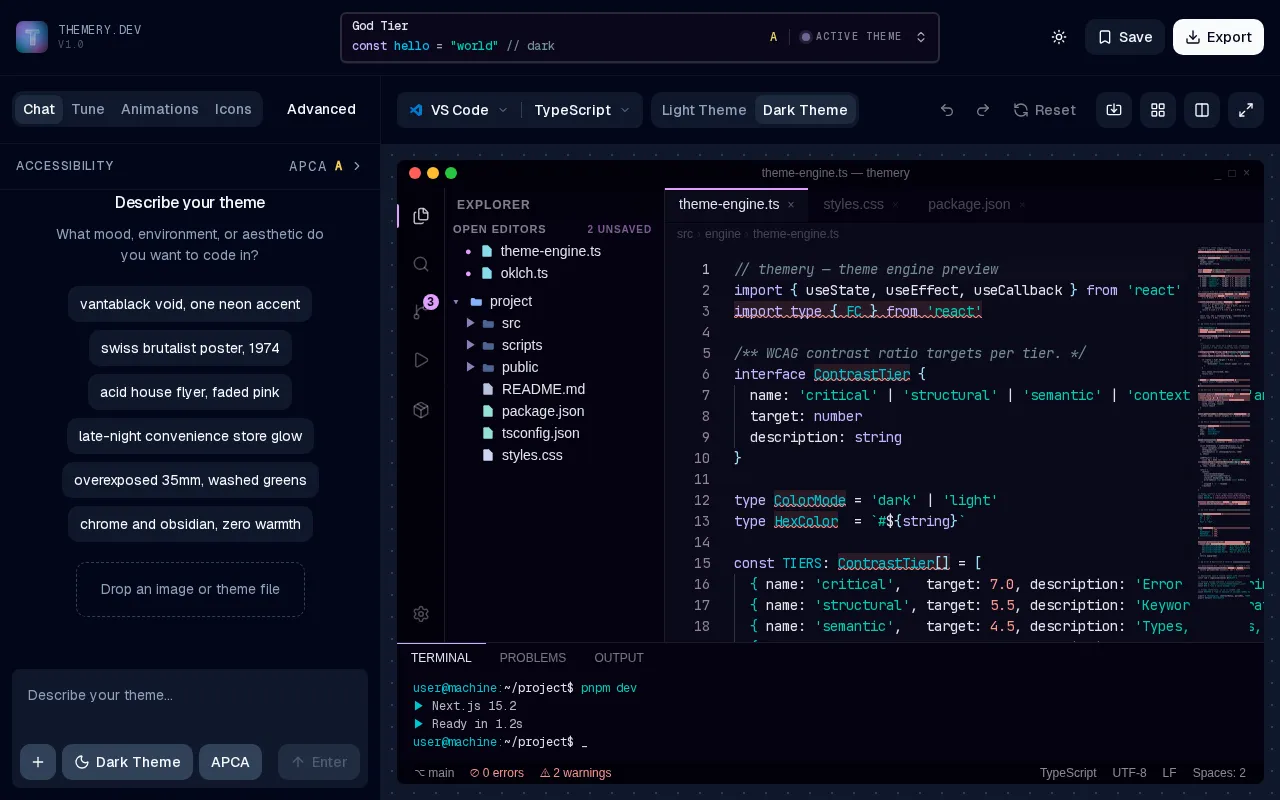Click the 2 warnings status indicator
This screenshot has height=800, width=1280.
[x=575, y=773]
